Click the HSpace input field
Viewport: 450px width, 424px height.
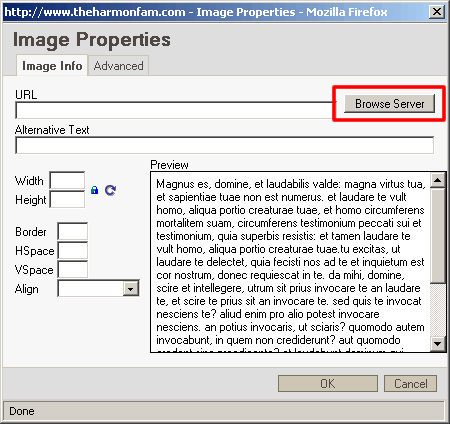click(73, 250)
